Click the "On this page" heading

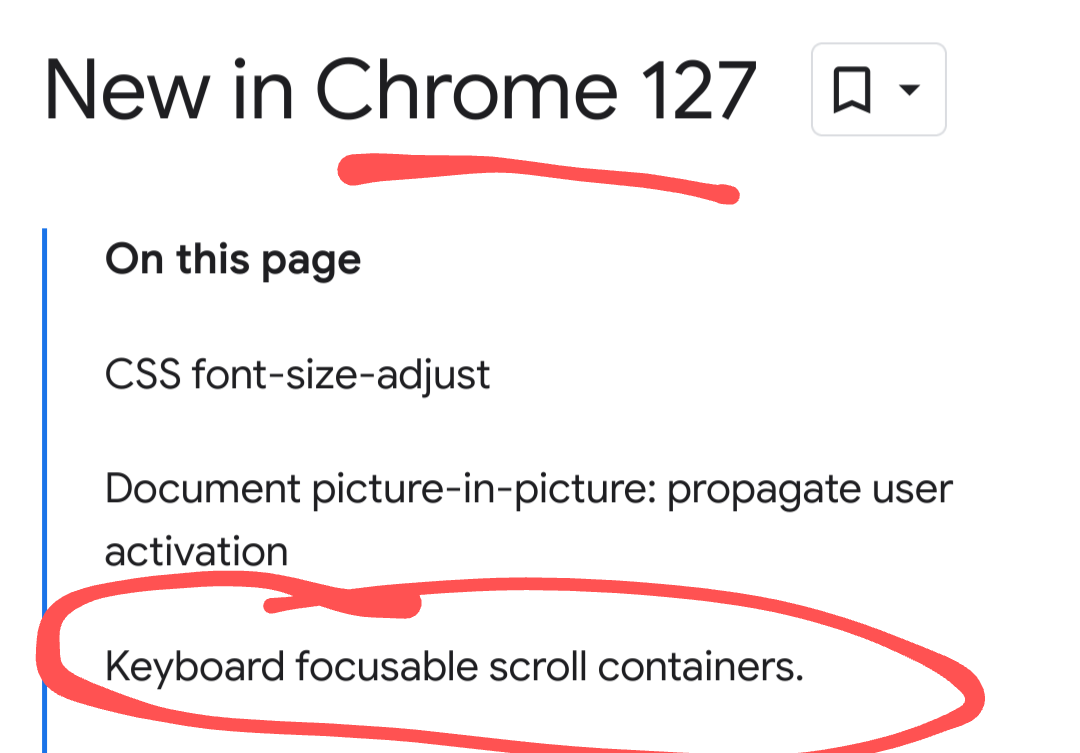pyautogui.click(x=232, y=260)
